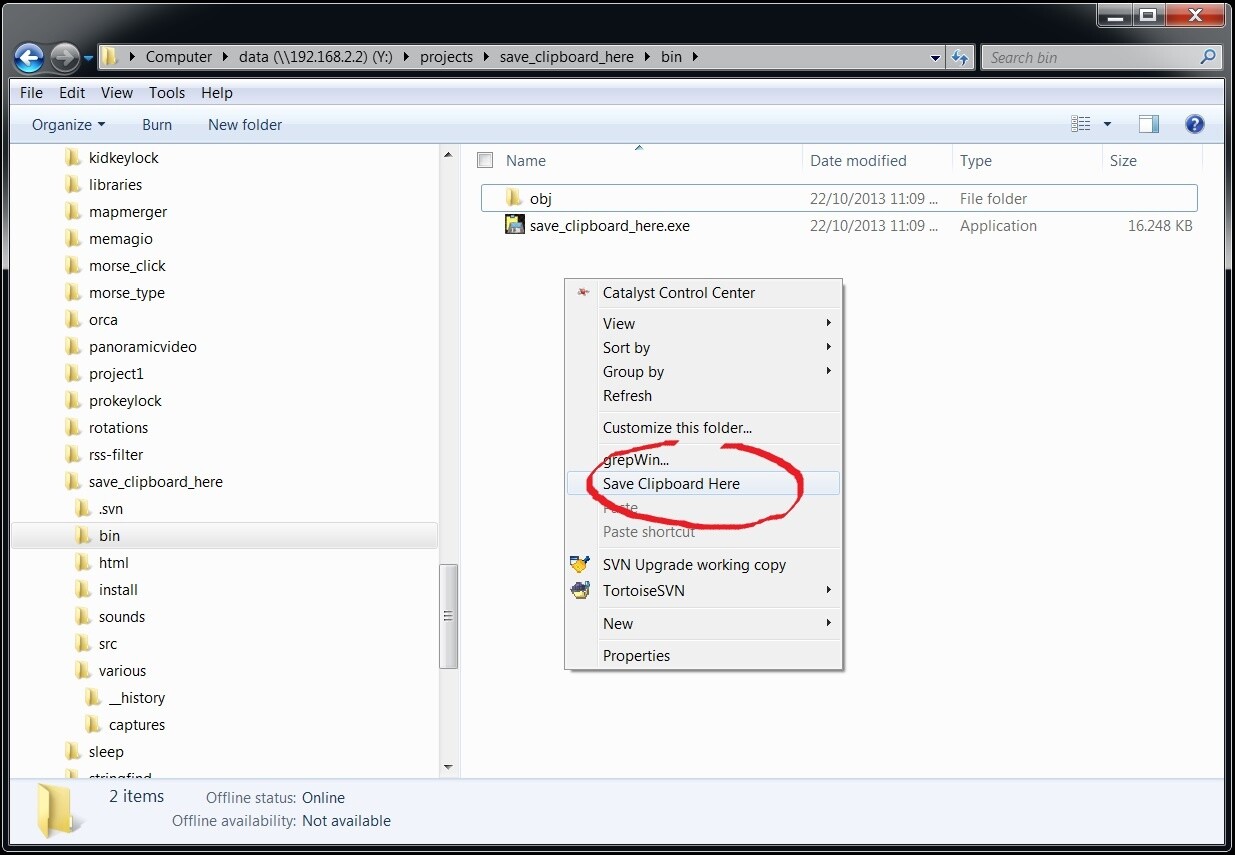The image size is (1235, 855).
Task: Select save_clipboard_here folder in tree
Action: click(155, 481)
